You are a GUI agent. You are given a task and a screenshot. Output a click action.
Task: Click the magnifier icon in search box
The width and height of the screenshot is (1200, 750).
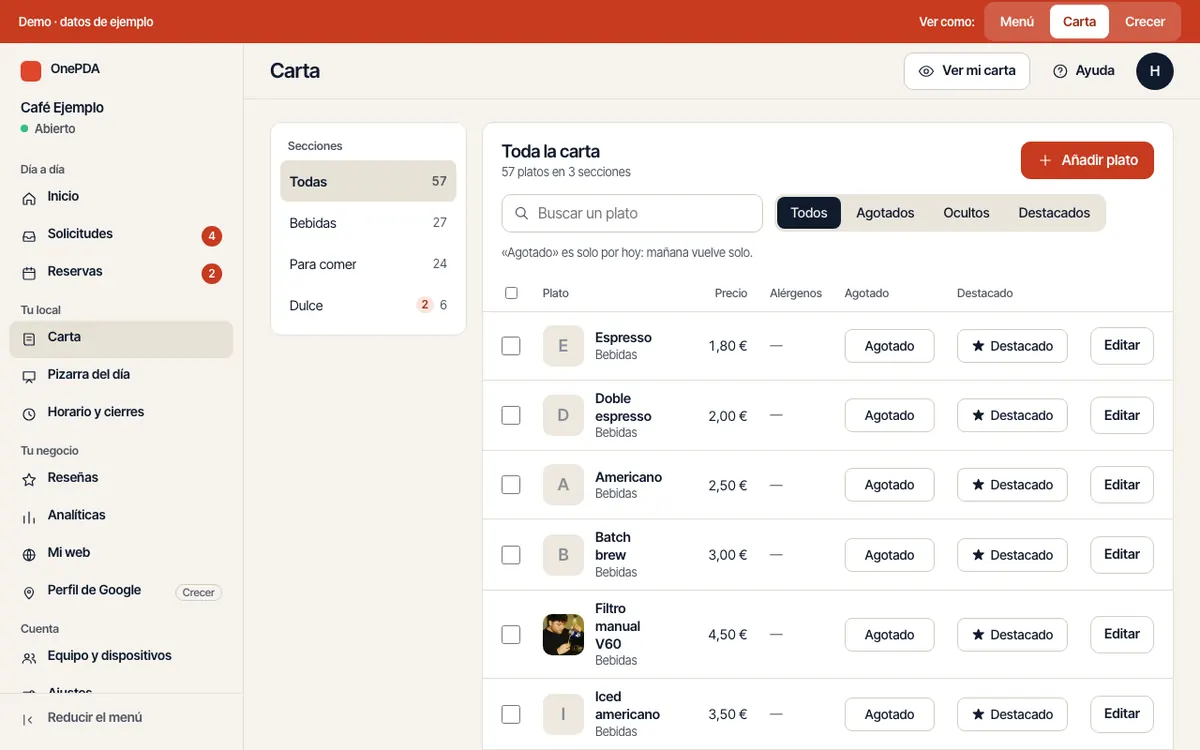pyautogui.click(x=521, y=213)
